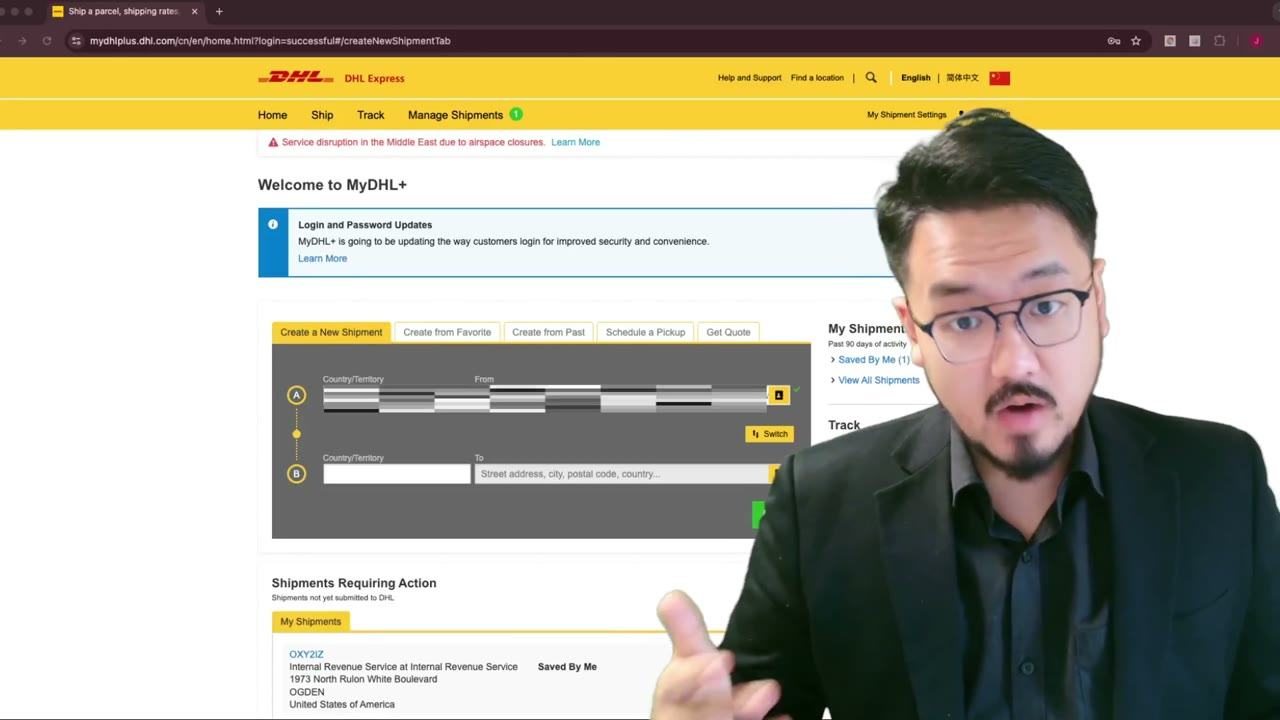Screen dimensions: 1280x720
Task: Open shipment OXY2IZ
Action: point(306,654)
